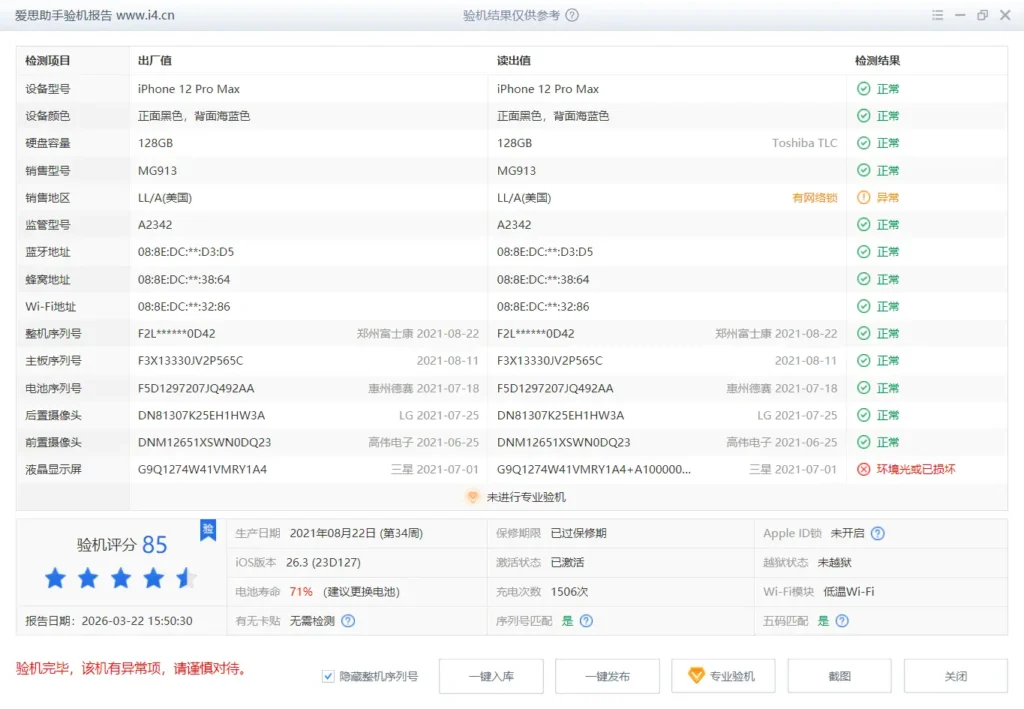This screenshot has width=1024, height=709.
Task: Click the red 验机完毕 warning message
Action: pos(131,669)
